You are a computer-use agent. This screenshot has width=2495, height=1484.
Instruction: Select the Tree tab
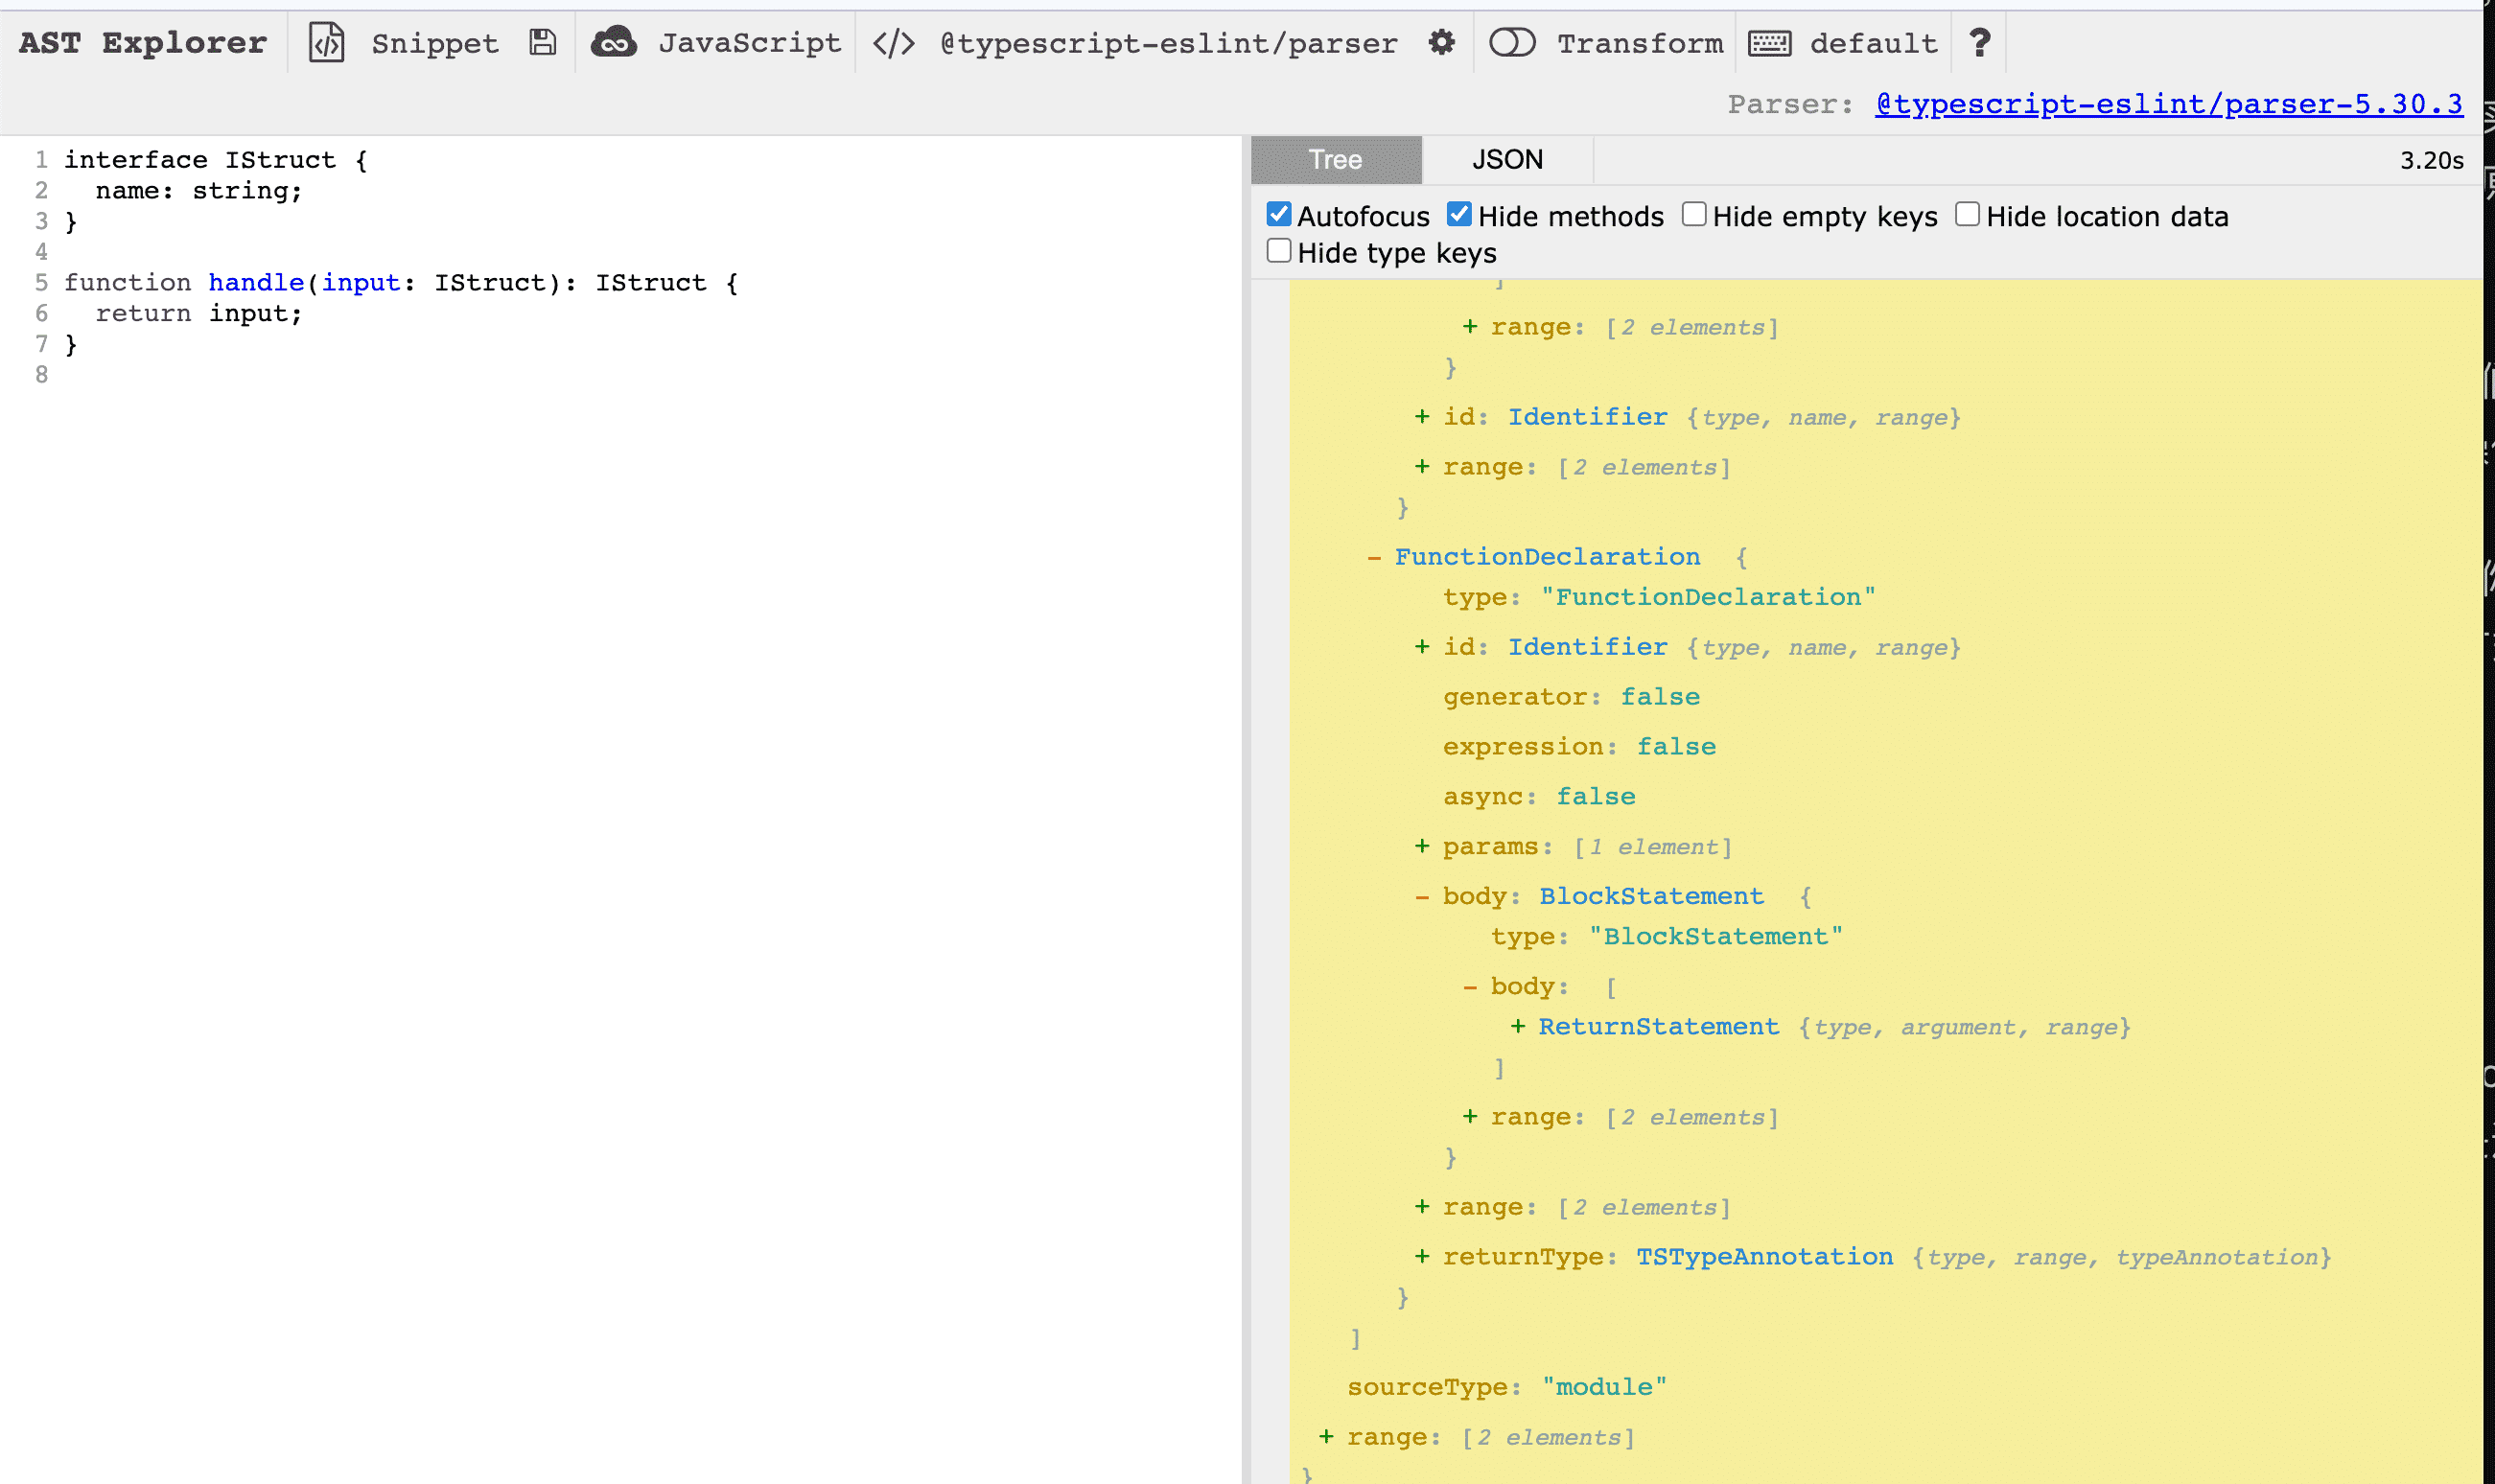coord(1335,160)
